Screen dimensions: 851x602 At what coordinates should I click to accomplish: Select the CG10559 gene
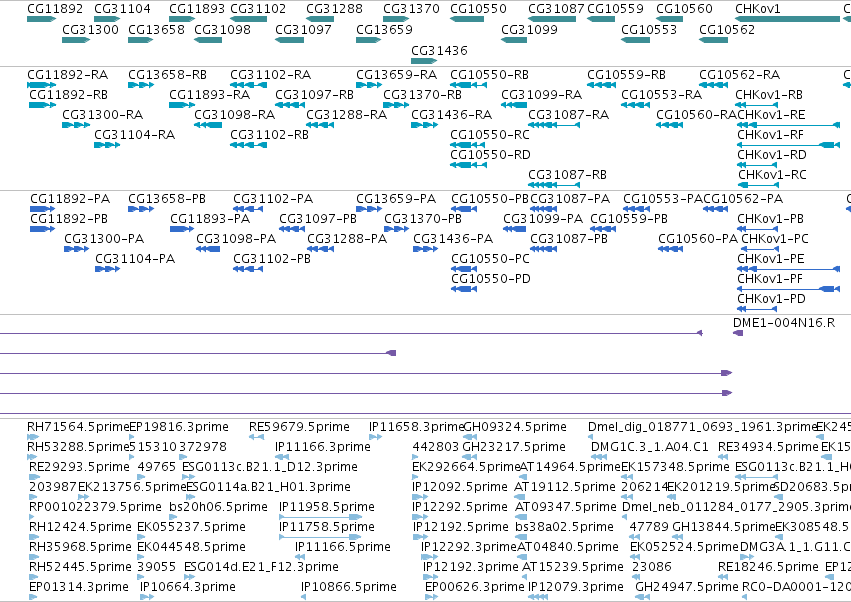[601, 19]
